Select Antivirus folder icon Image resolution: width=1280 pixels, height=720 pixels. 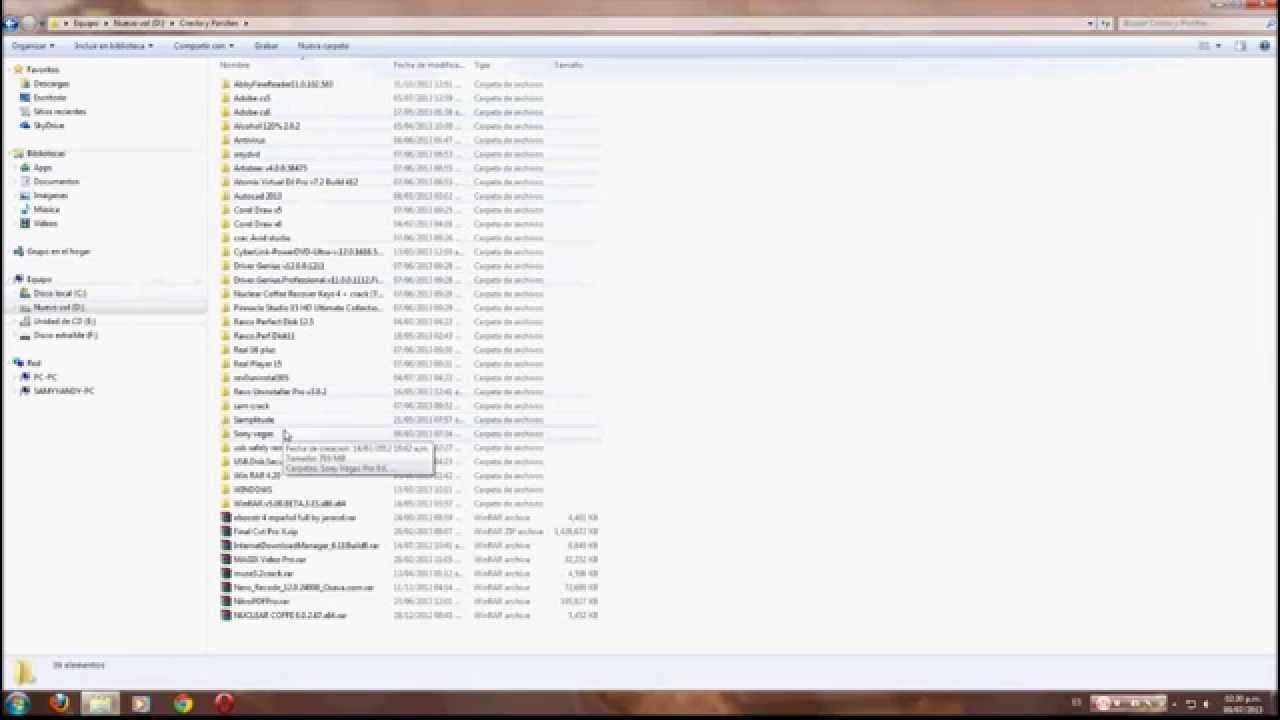click(226, 141)
